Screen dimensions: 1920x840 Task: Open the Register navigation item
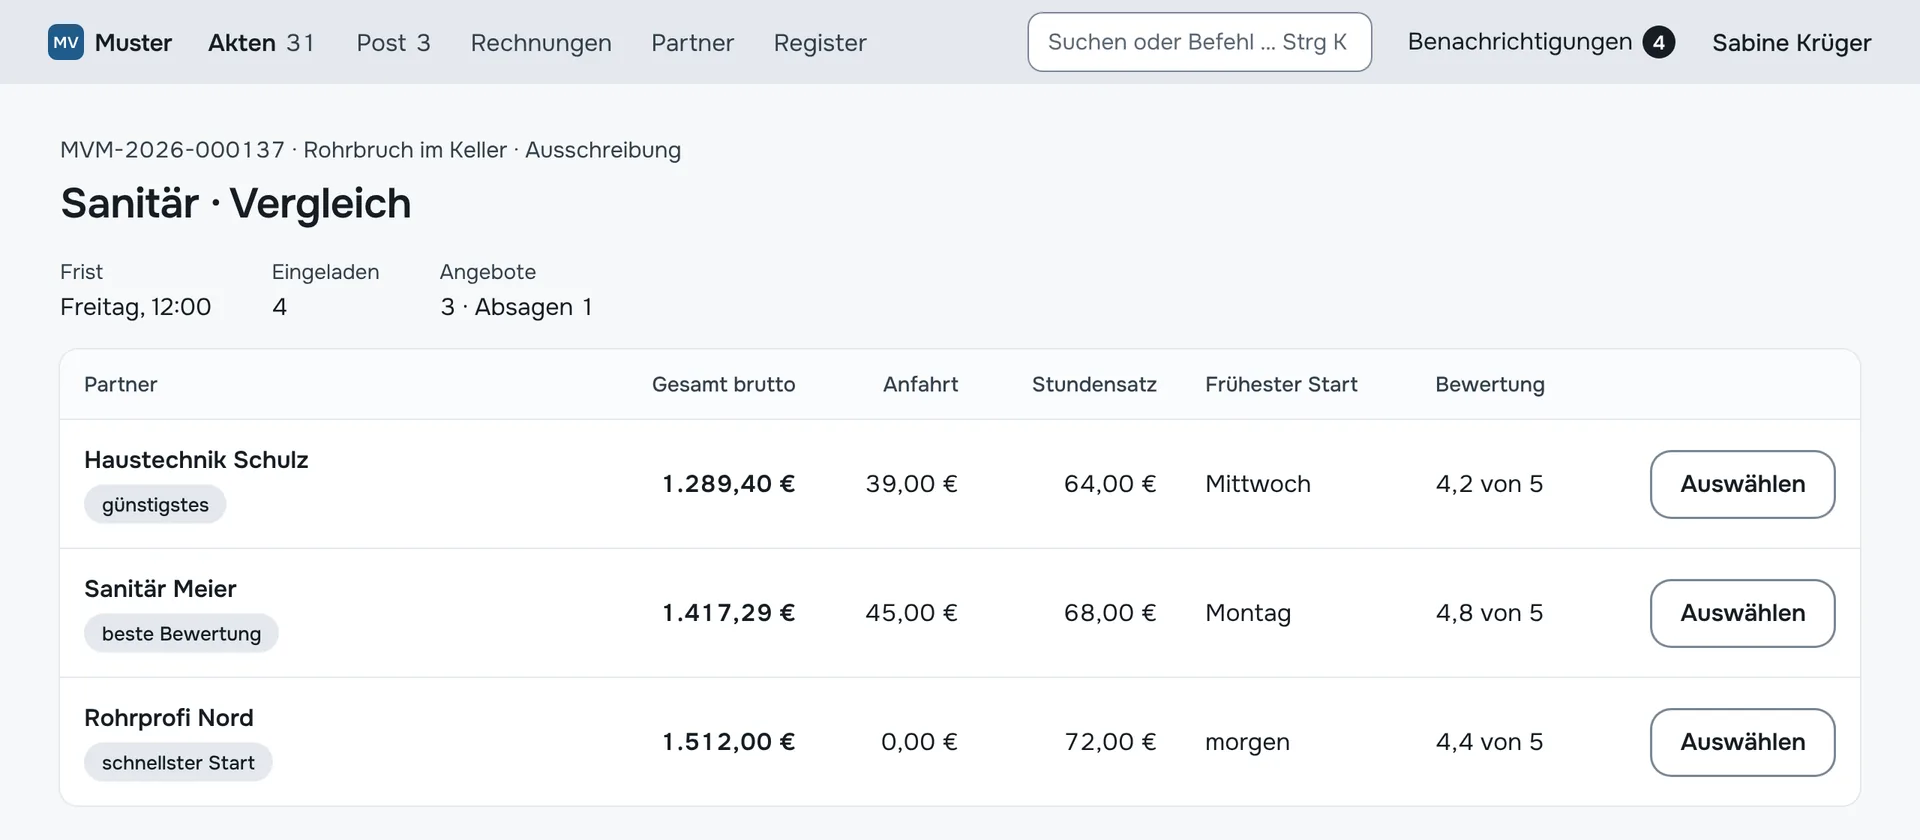pos(820,42)
